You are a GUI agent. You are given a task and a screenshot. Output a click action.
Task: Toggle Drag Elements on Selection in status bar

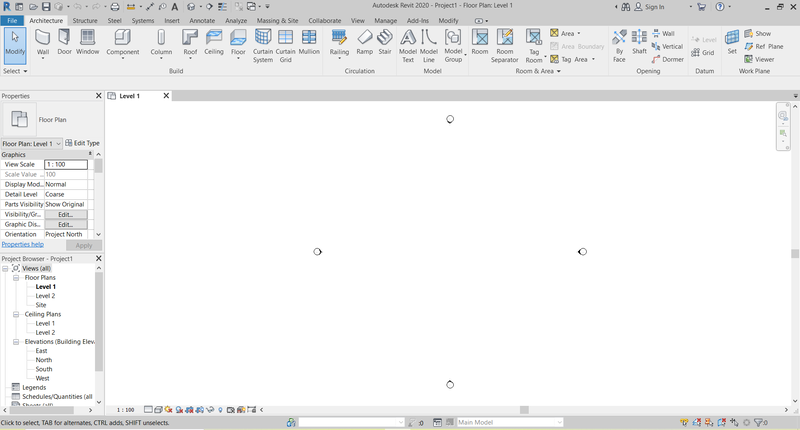point(734,422)
